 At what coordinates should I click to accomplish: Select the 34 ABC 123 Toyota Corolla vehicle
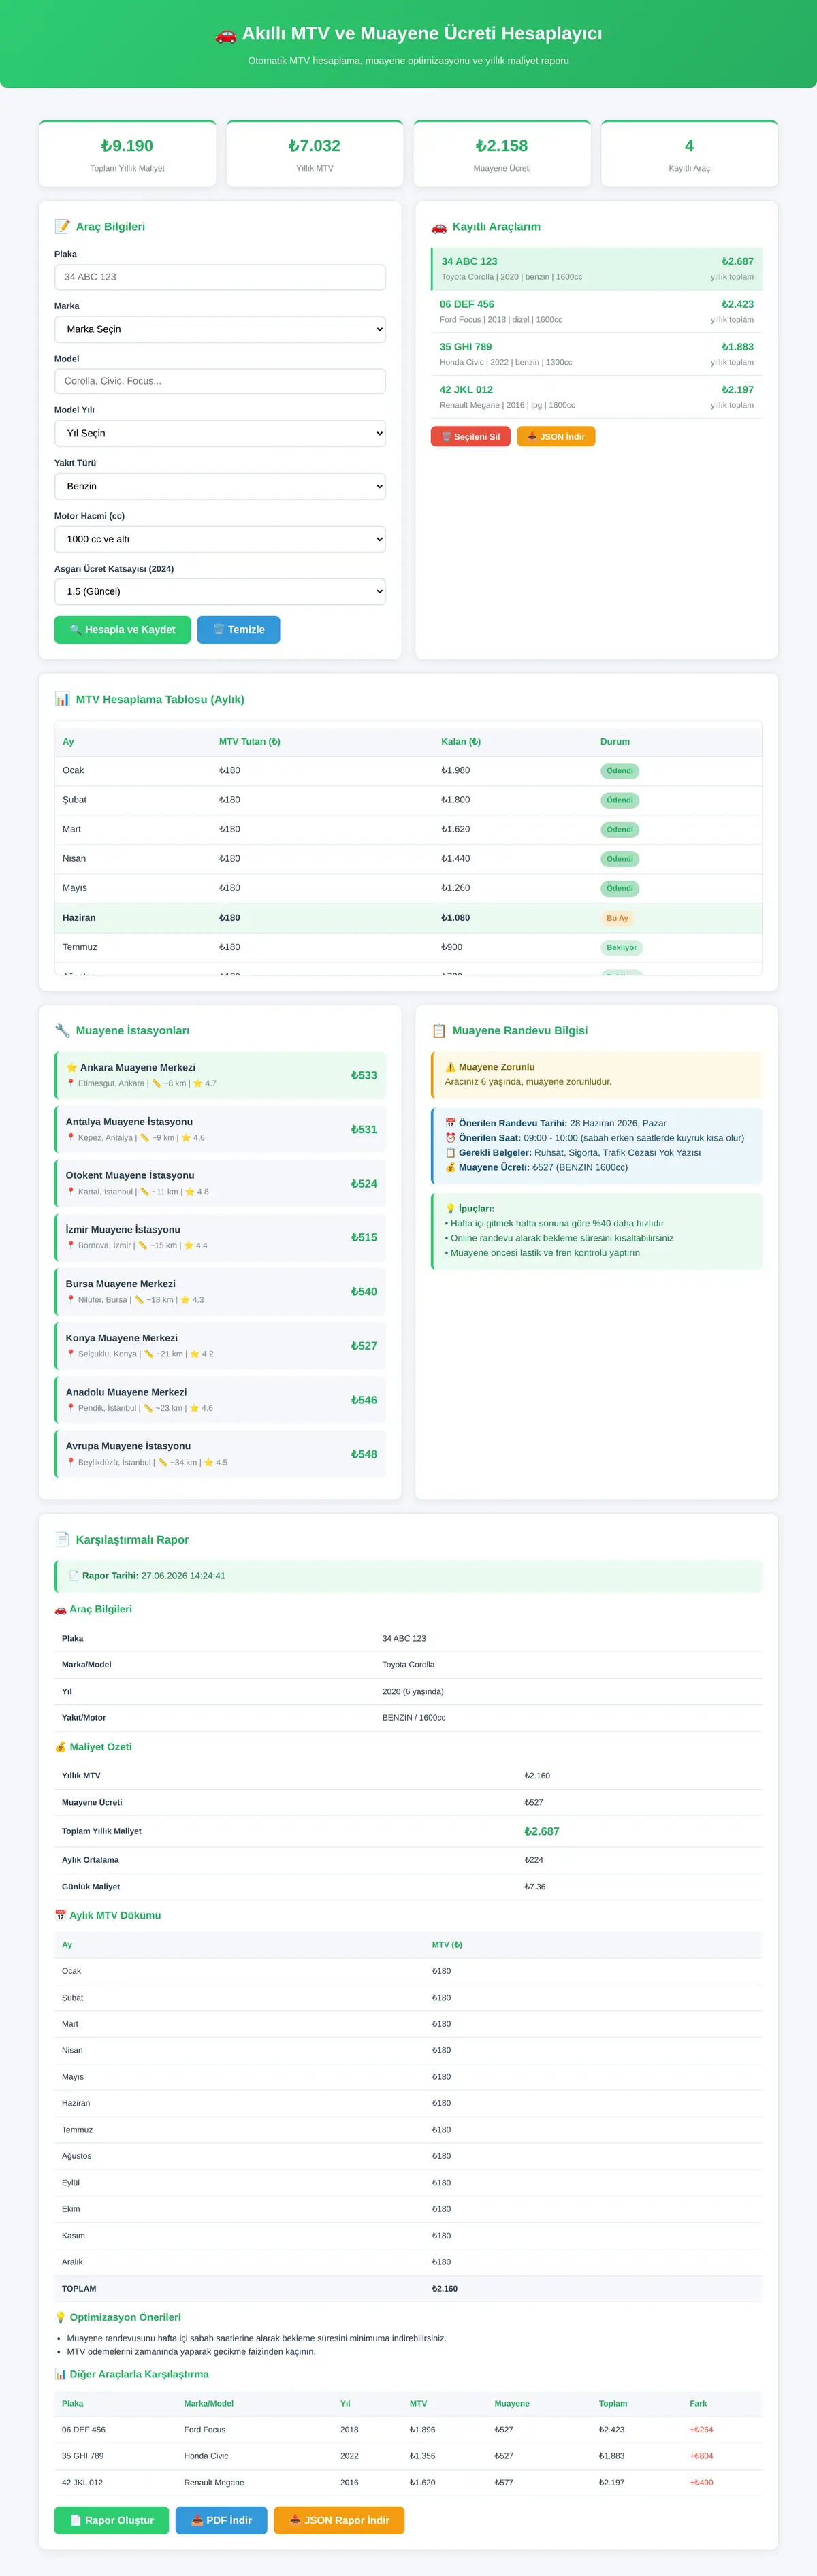point(597,269)
